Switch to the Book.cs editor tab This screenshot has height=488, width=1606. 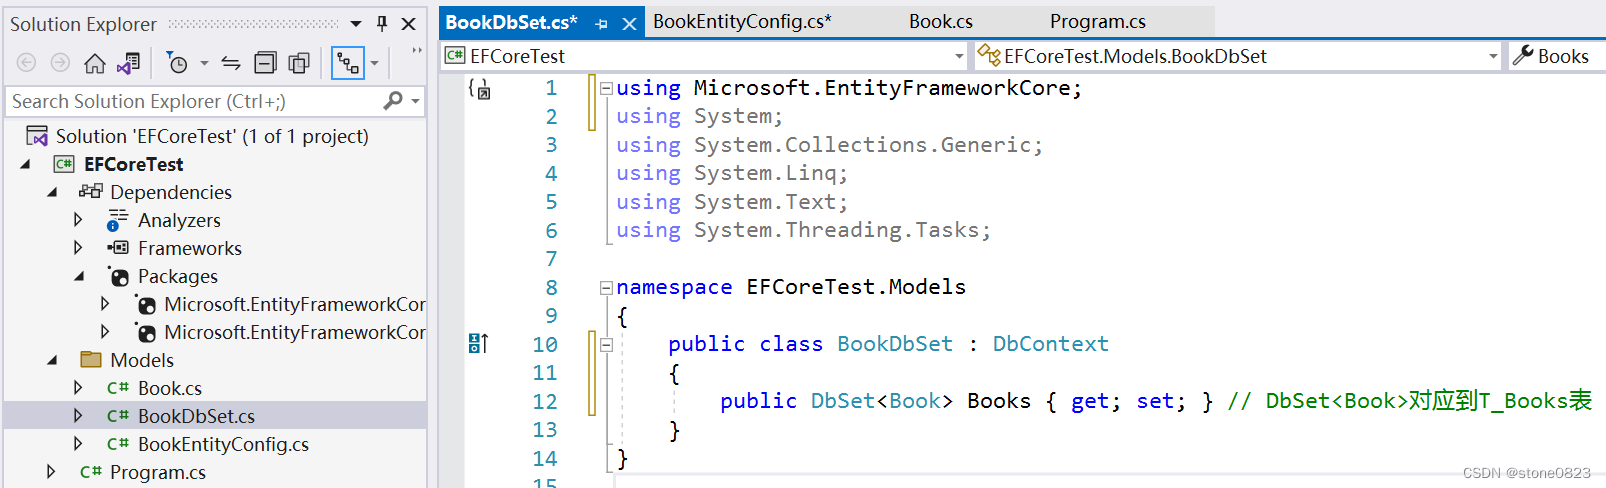tap(940, 21)
